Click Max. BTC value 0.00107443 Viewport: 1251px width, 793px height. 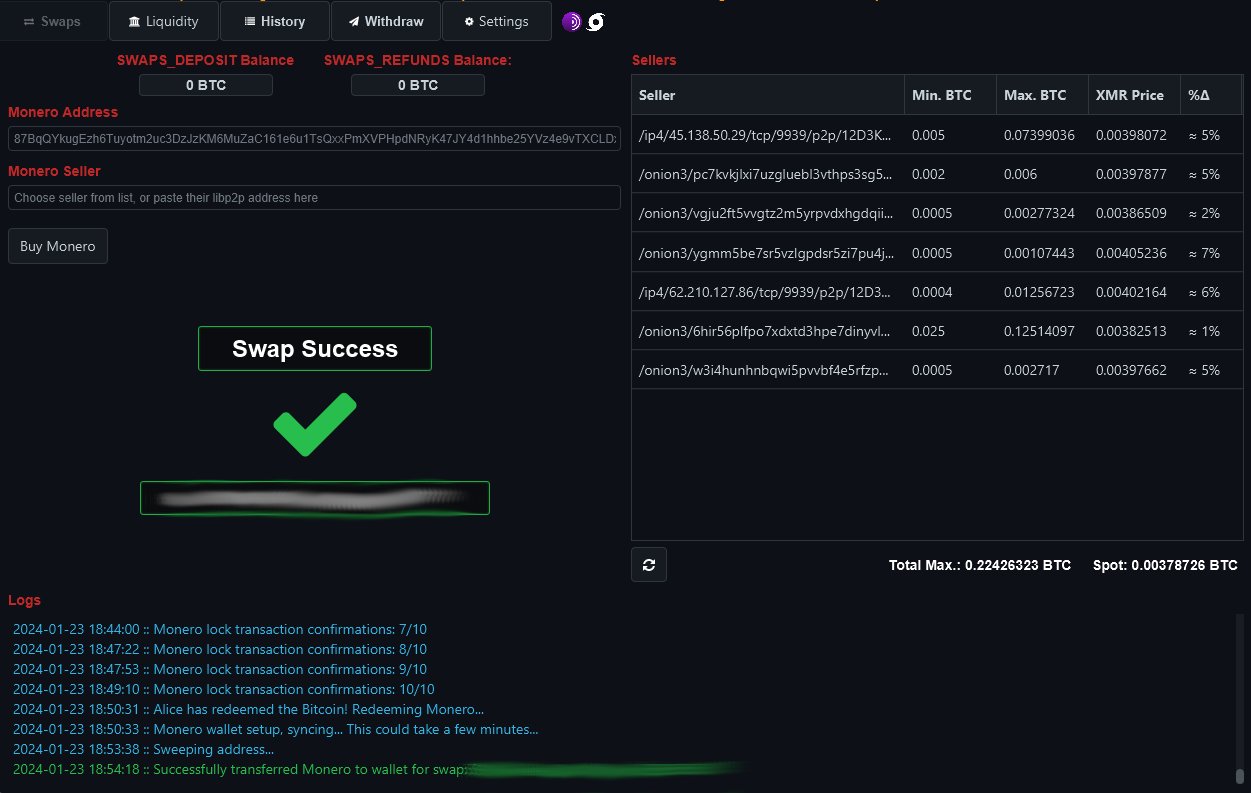click(1039, 253)
